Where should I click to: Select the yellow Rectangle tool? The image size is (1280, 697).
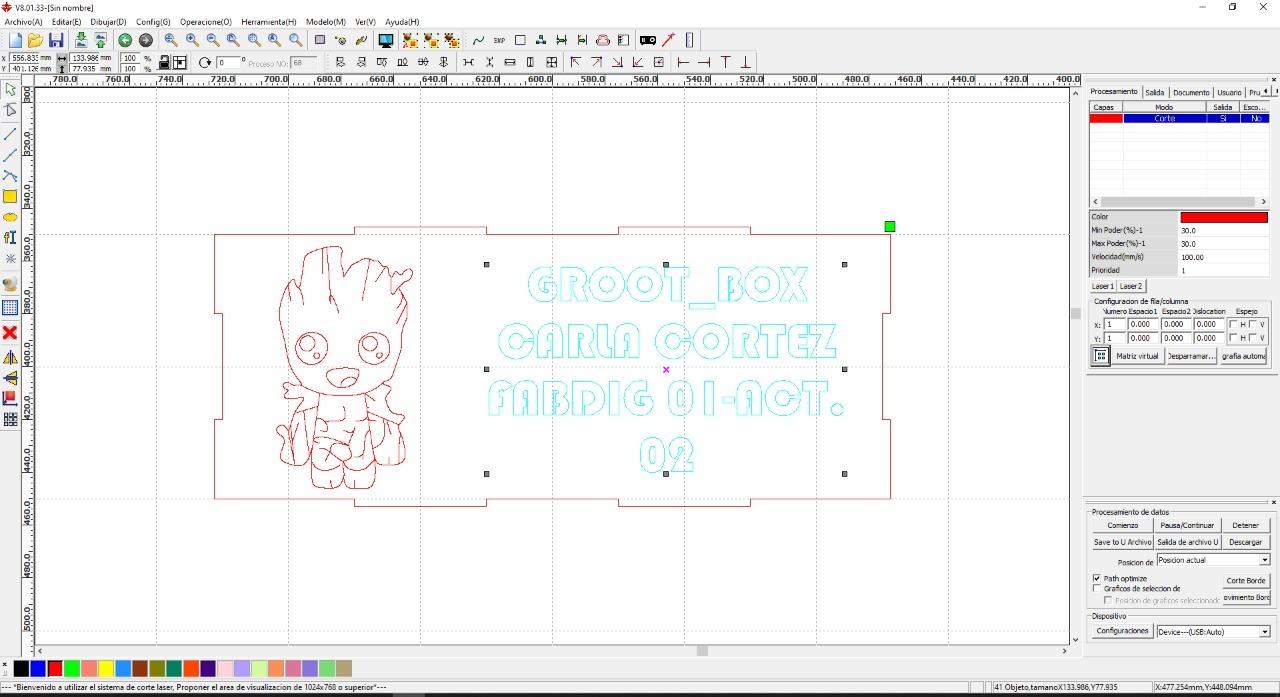[x=10, y=196]
